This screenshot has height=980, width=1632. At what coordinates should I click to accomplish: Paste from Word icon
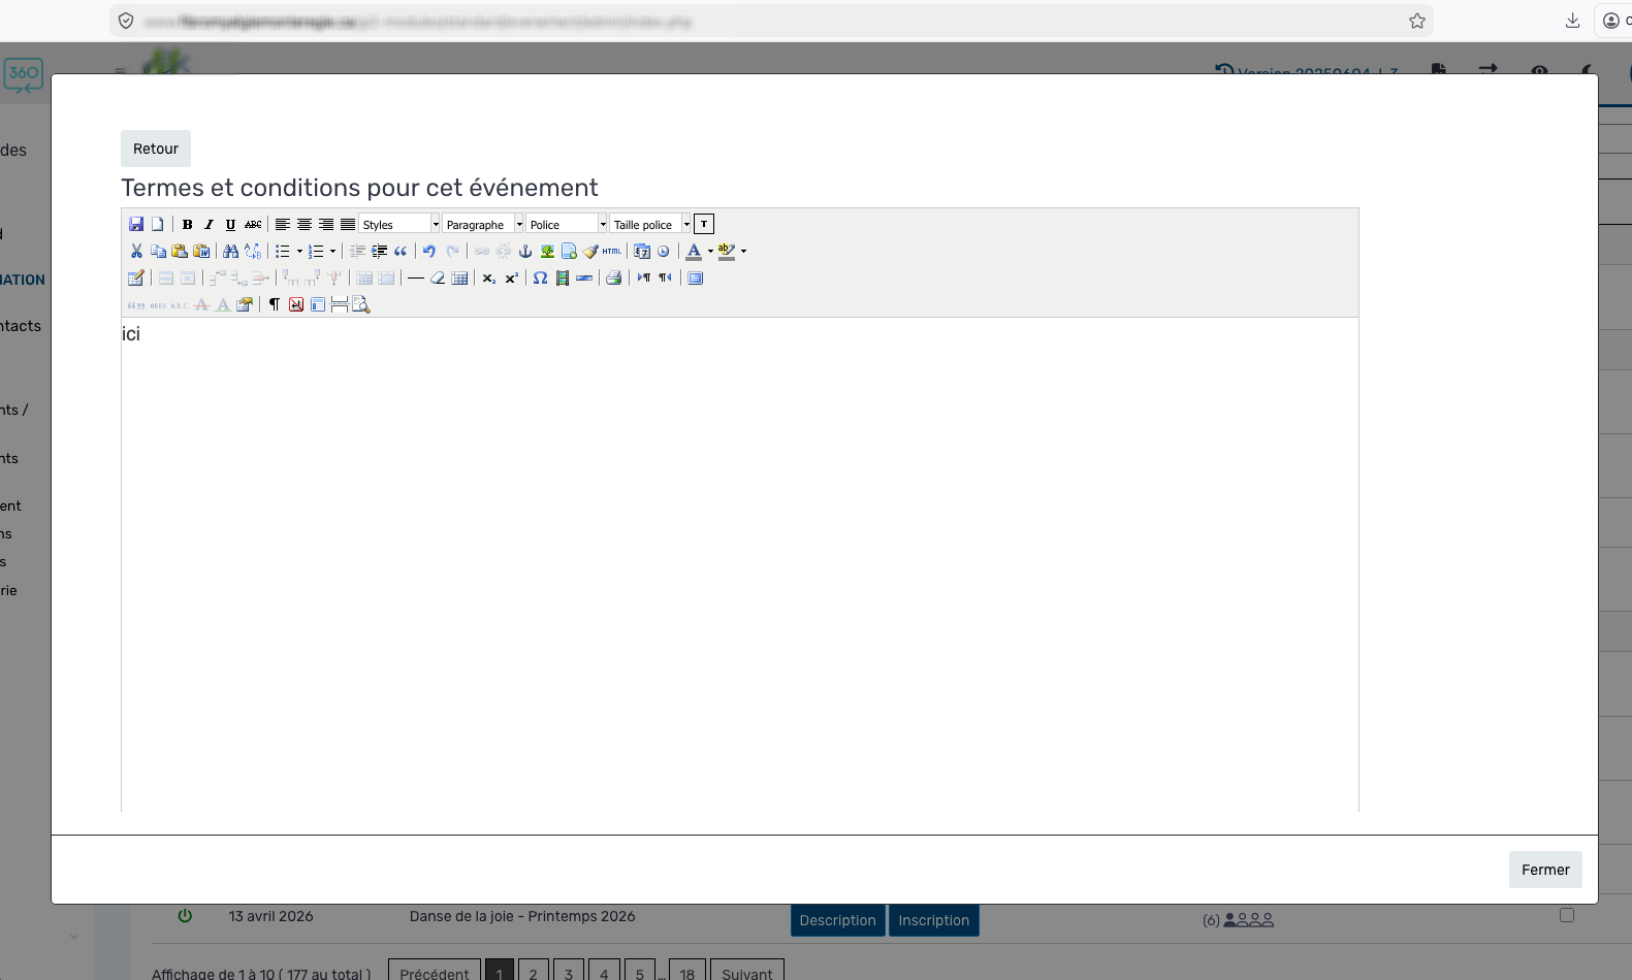point(202,251)
